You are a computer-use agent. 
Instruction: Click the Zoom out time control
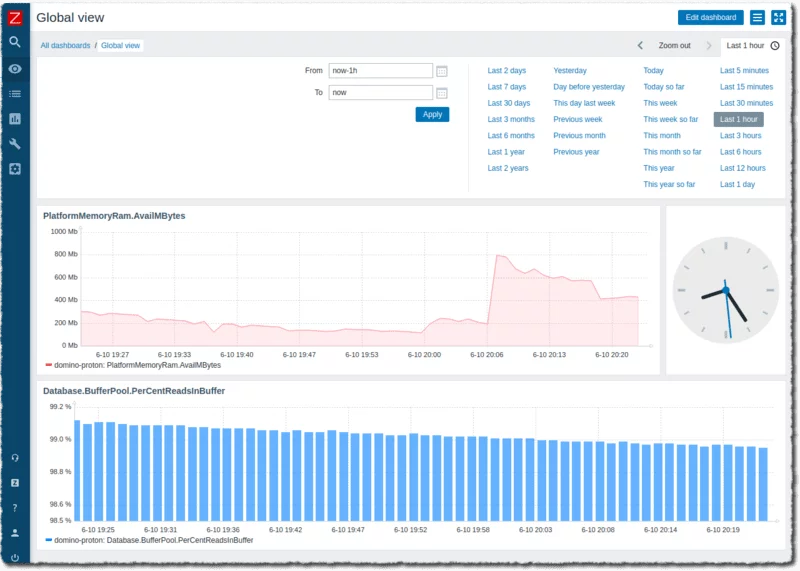[x=674, y=46]
